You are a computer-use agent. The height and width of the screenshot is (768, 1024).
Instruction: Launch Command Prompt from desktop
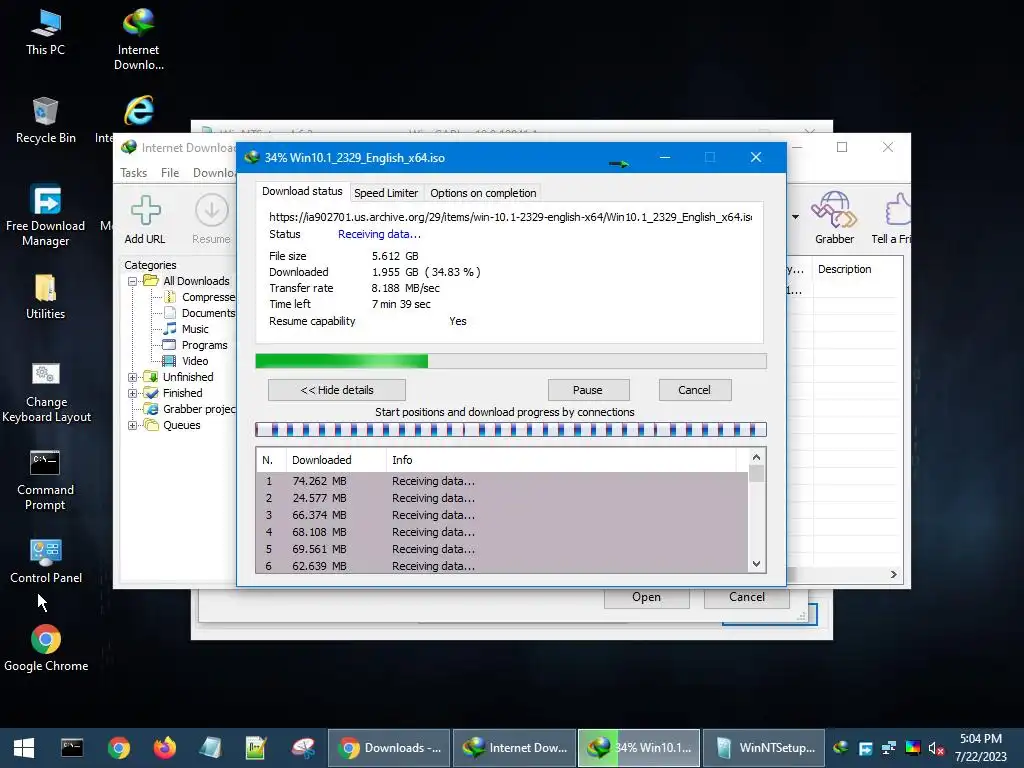pyautogui.click(x=45, y=481)
